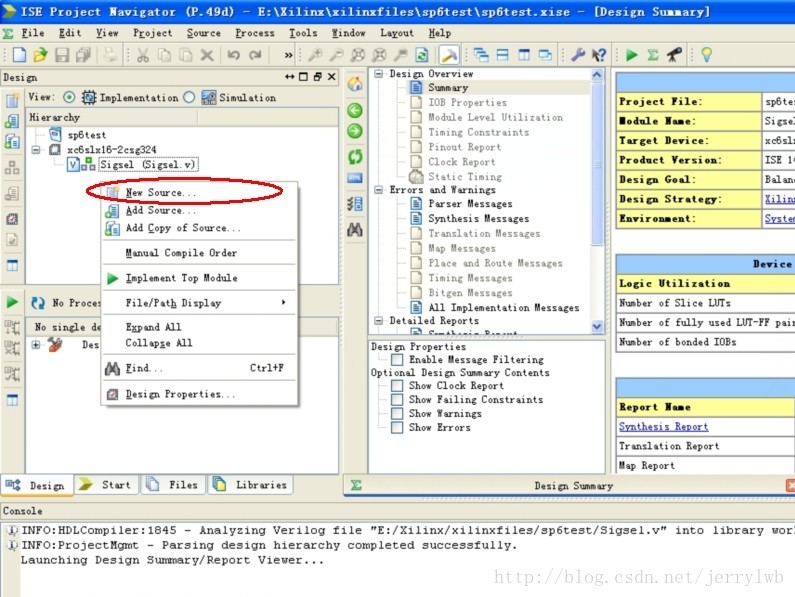This screenshot has width=795, height=597.
Task: Collapse the Errors and Warnings node
Action: click(378, 190)
